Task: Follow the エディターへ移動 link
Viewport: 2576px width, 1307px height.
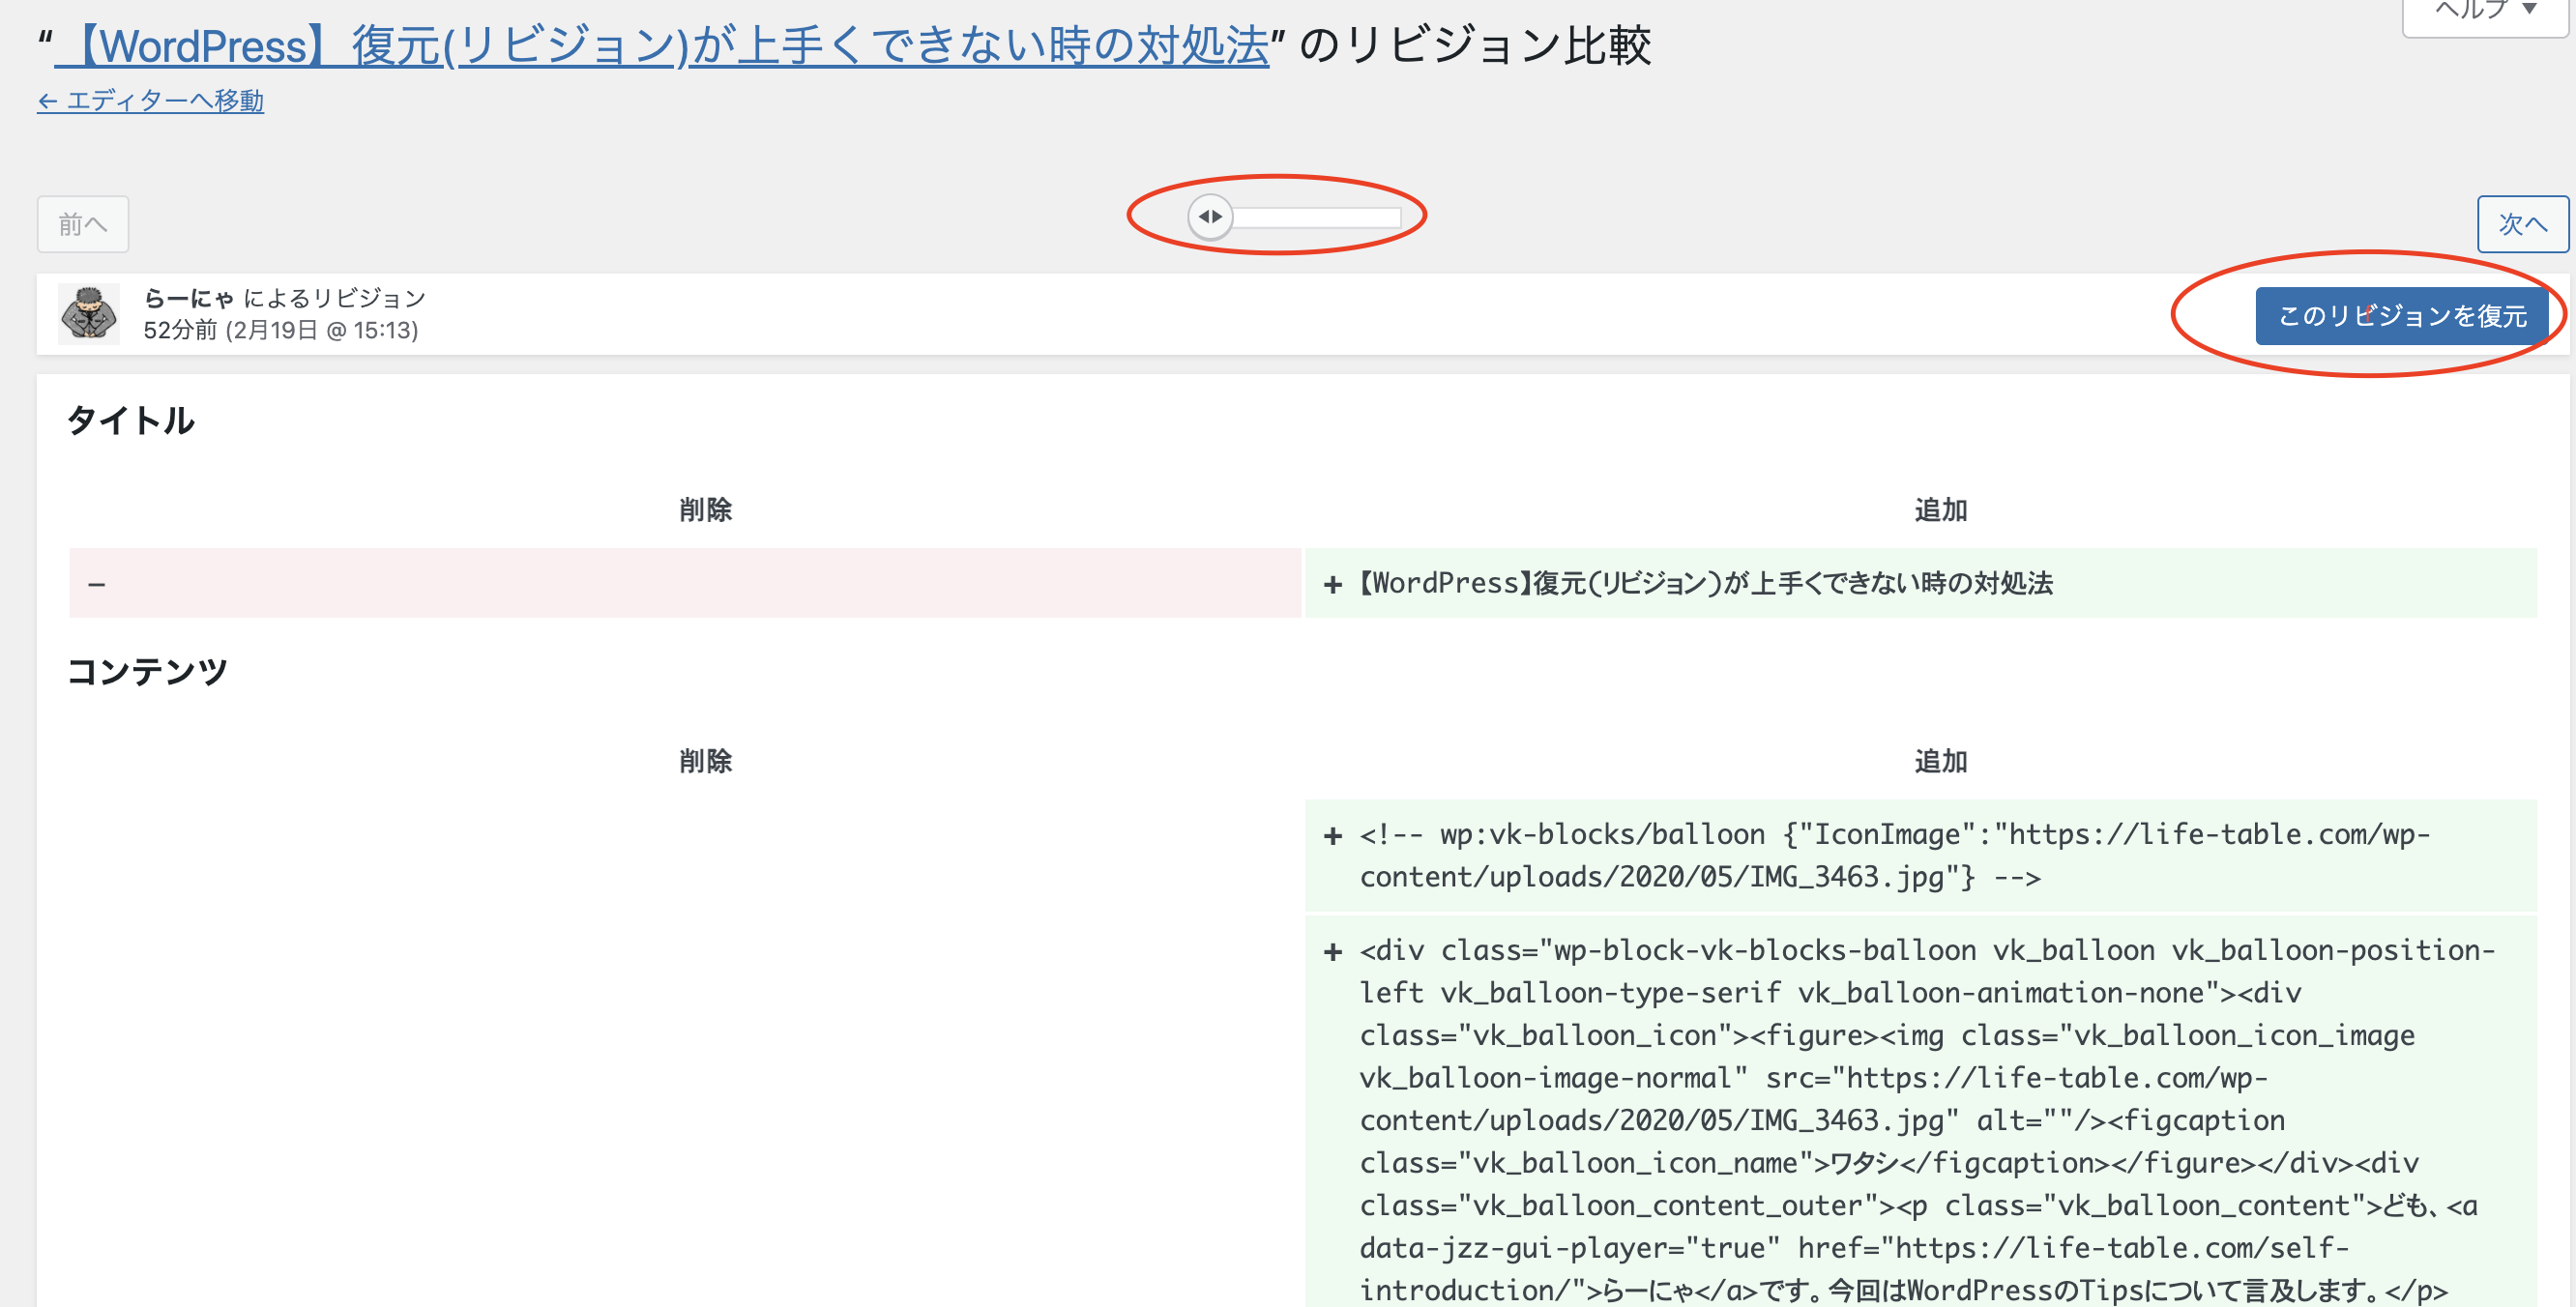Action: (151, 101)
